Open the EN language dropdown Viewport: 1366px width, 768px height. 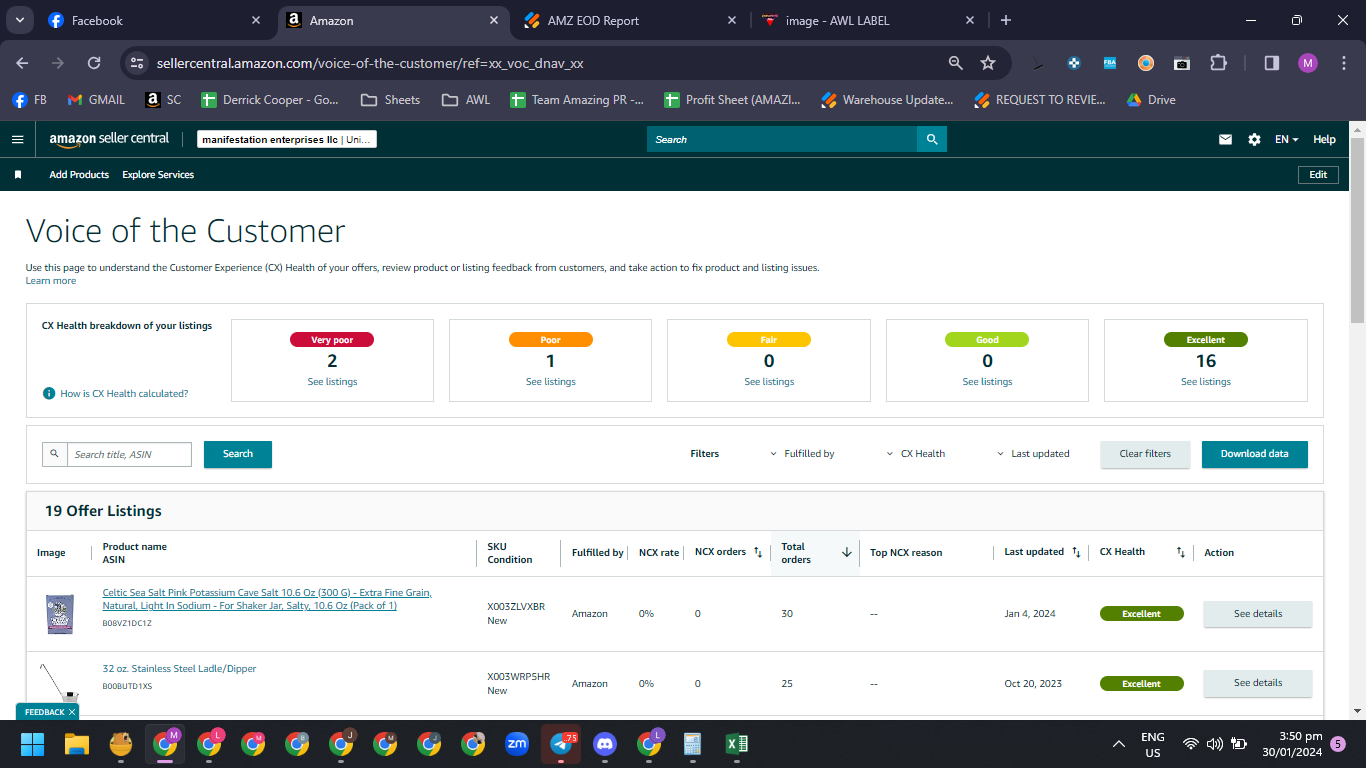tap(1286, 139)
